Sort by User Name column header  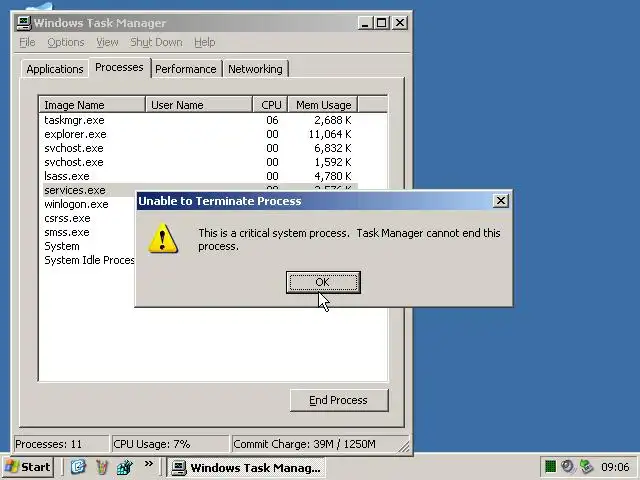coord(199,105)
